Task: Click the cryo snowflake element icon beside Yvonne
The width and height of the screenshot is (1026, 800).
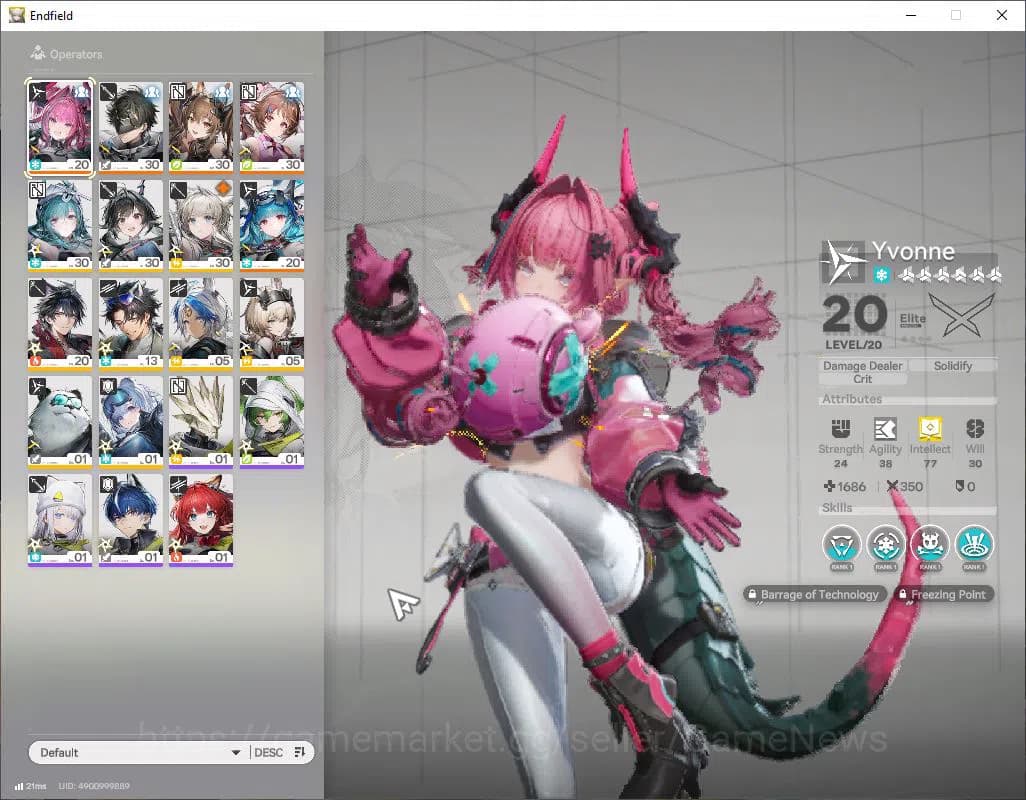Action: 881,275
